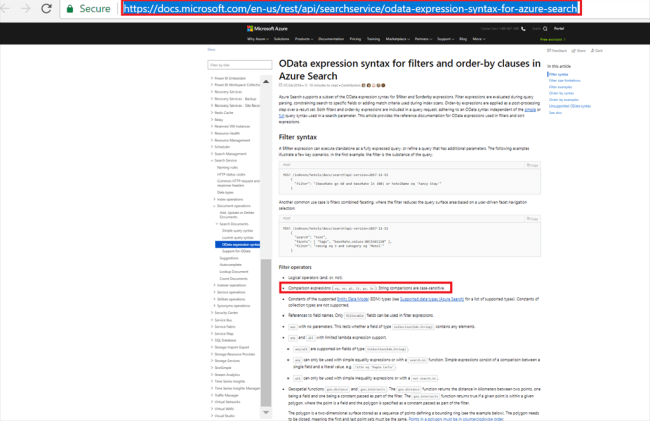Open the Pricing menu item
Viewport: 650px width, 421px height.
[355, 39]
